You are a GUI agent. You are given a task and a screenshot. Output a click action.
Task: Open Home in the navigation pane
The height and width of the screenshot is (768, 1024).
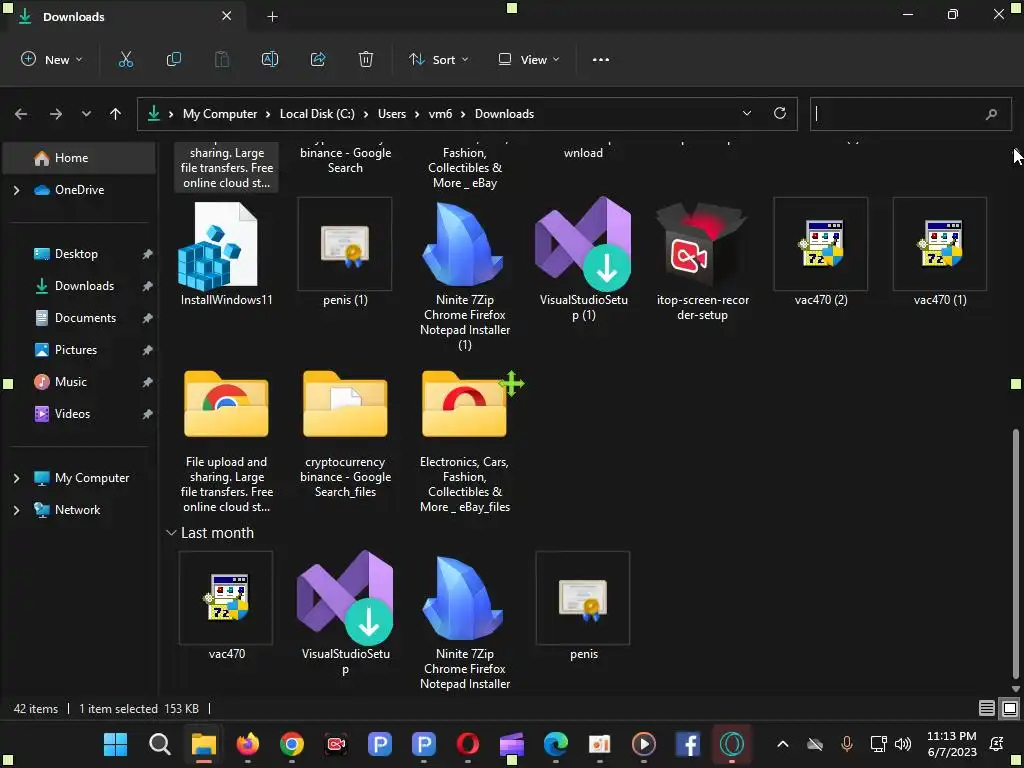point(79,158)
